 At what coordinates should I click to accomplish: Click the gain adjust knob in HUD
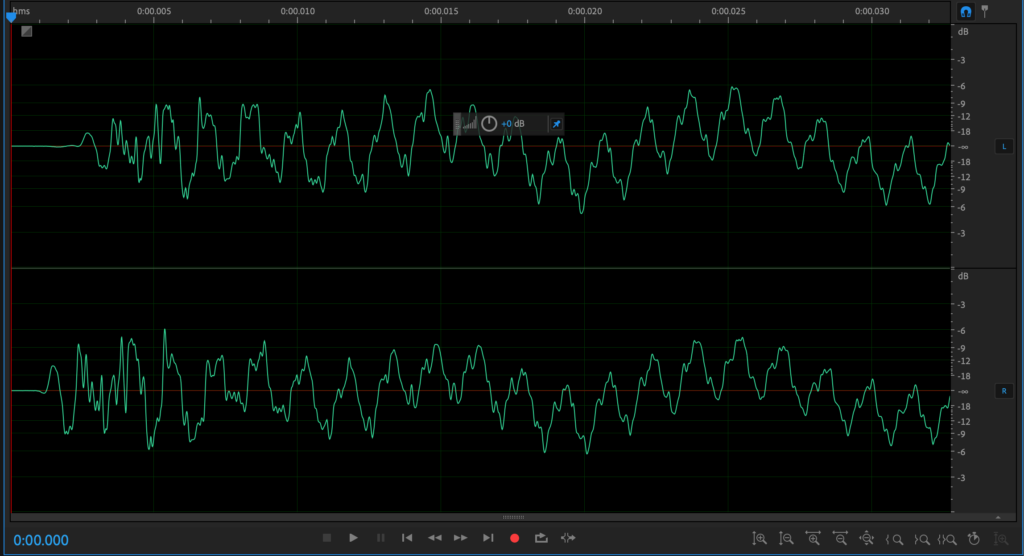pyautogui.click(x=489, y=124)
